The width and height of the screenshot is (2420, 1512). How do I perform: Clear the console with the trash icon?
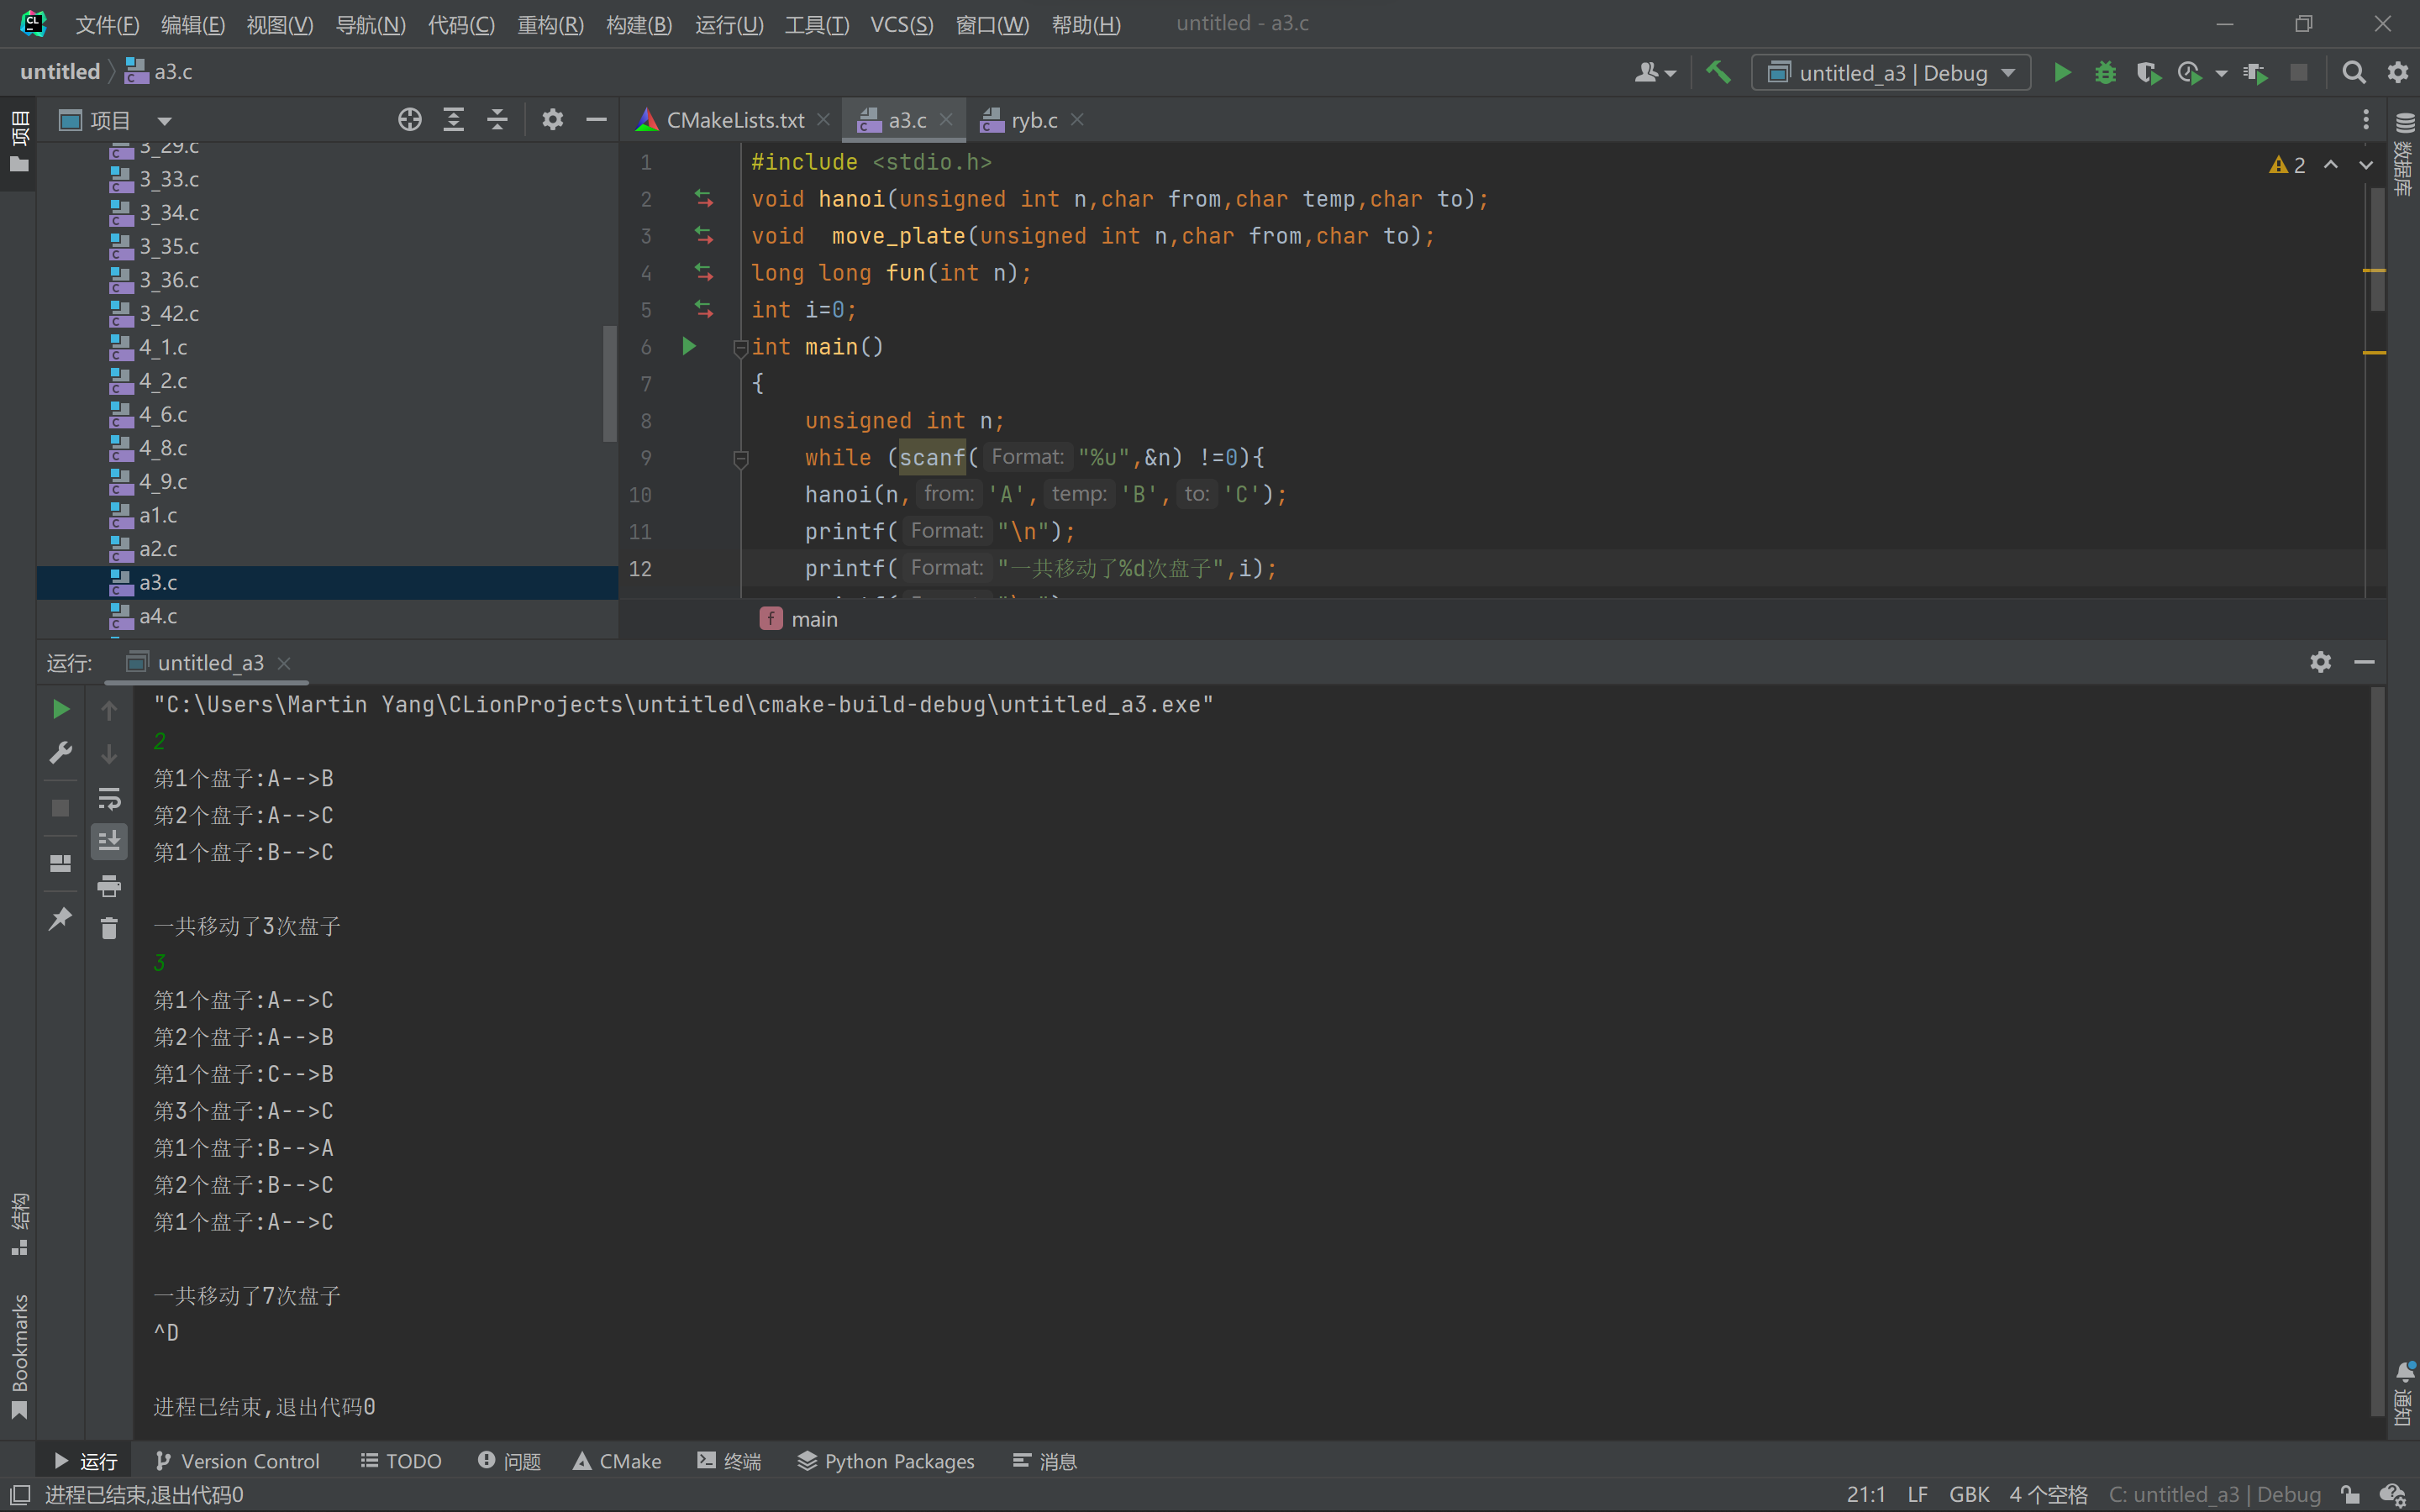tap(109, 929)
